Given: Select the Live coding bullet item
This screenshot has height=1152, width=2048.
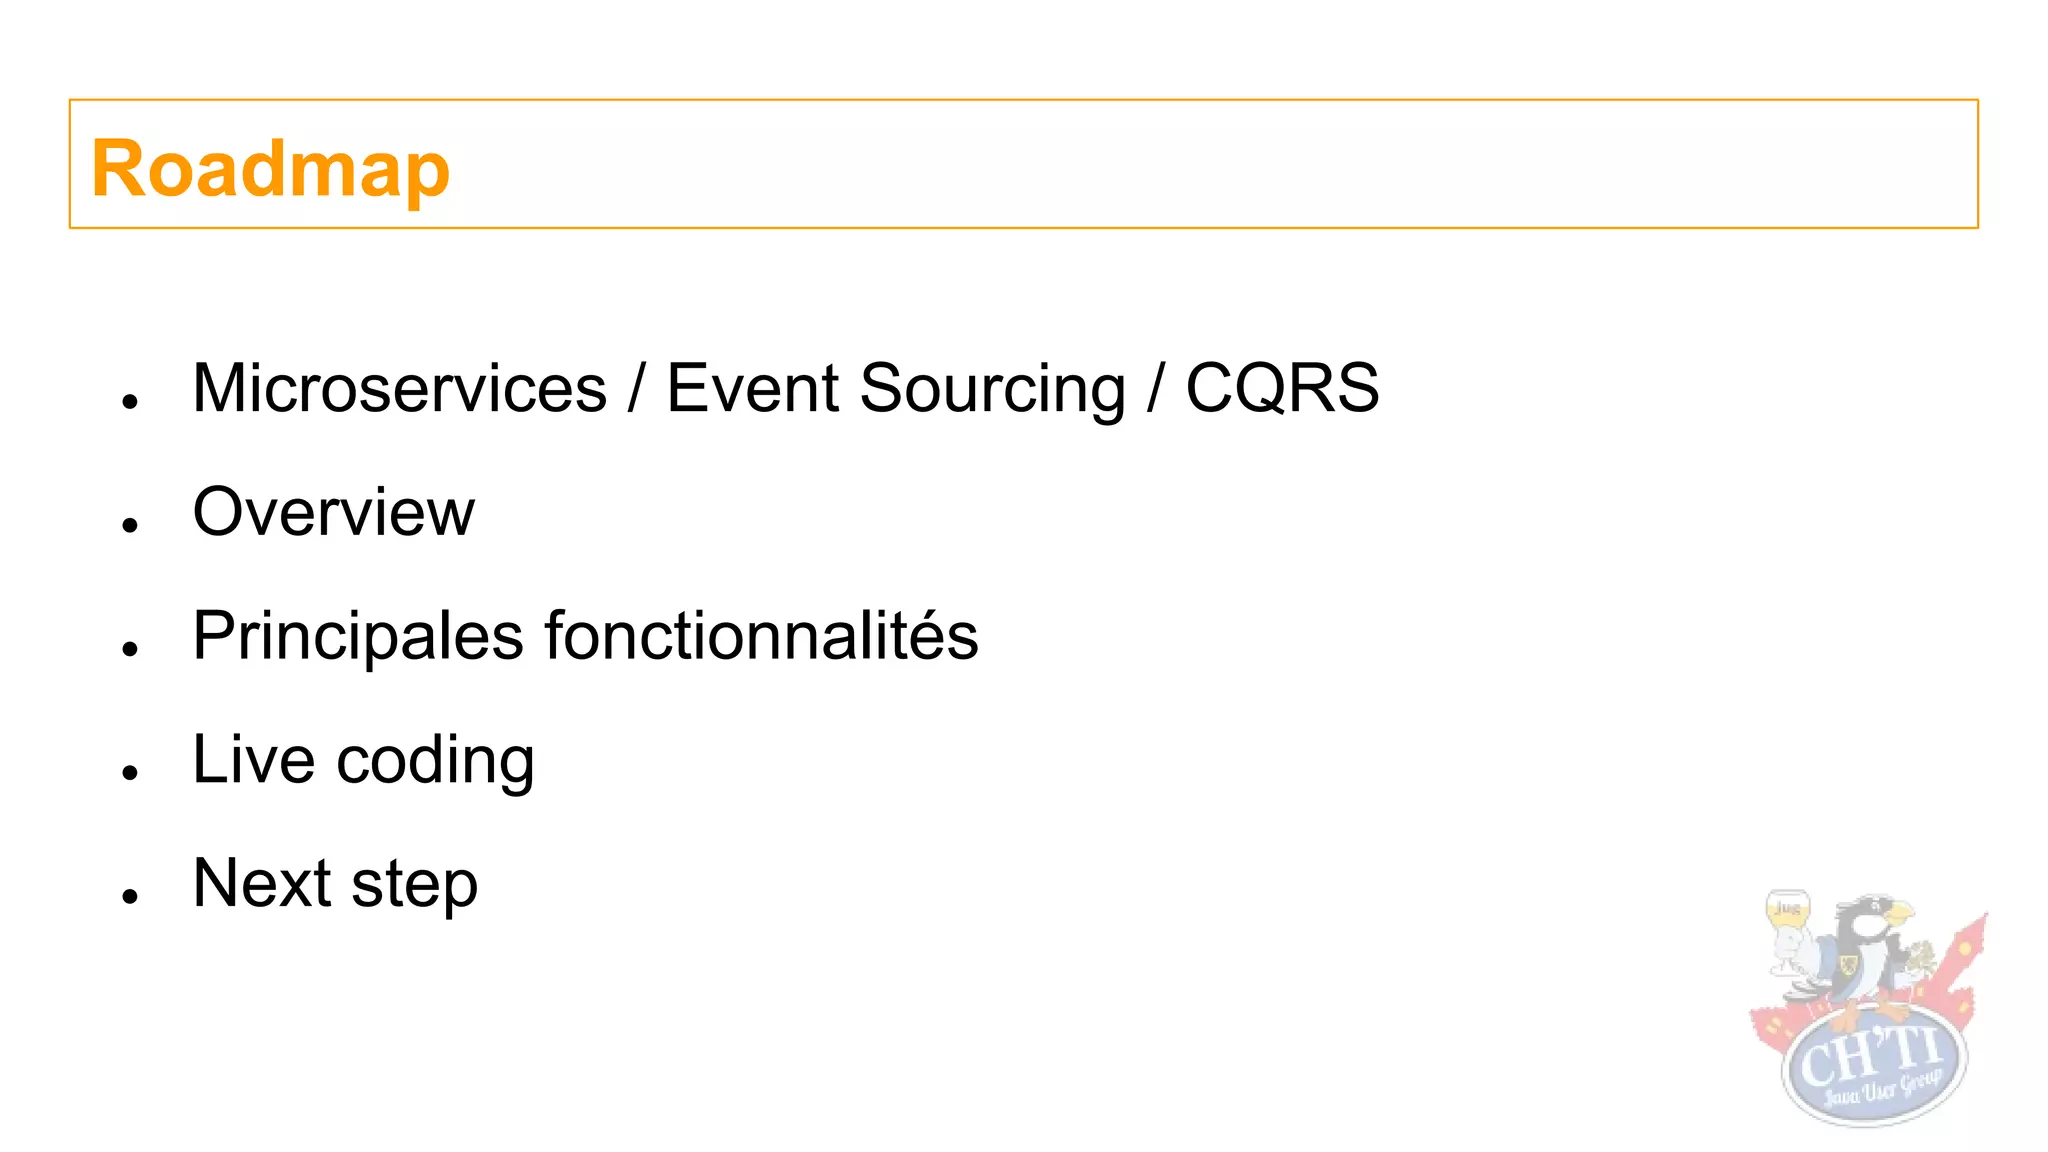Looking at the screenshot, I should pos(364,760).
